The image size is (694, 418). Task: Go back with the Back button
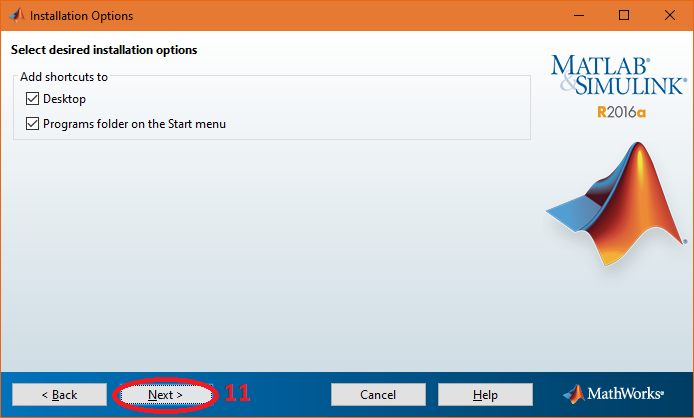(59, 395)
